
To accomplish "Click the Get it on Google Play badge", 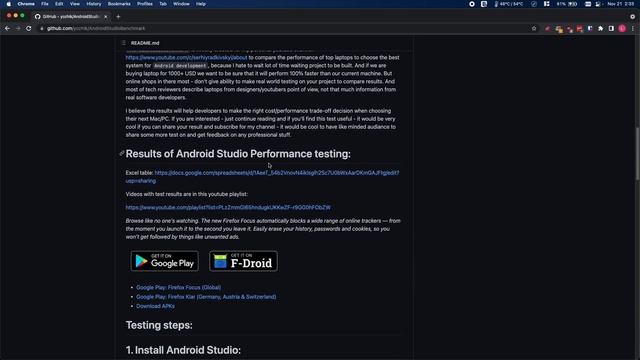I will [x=165, y=261].
